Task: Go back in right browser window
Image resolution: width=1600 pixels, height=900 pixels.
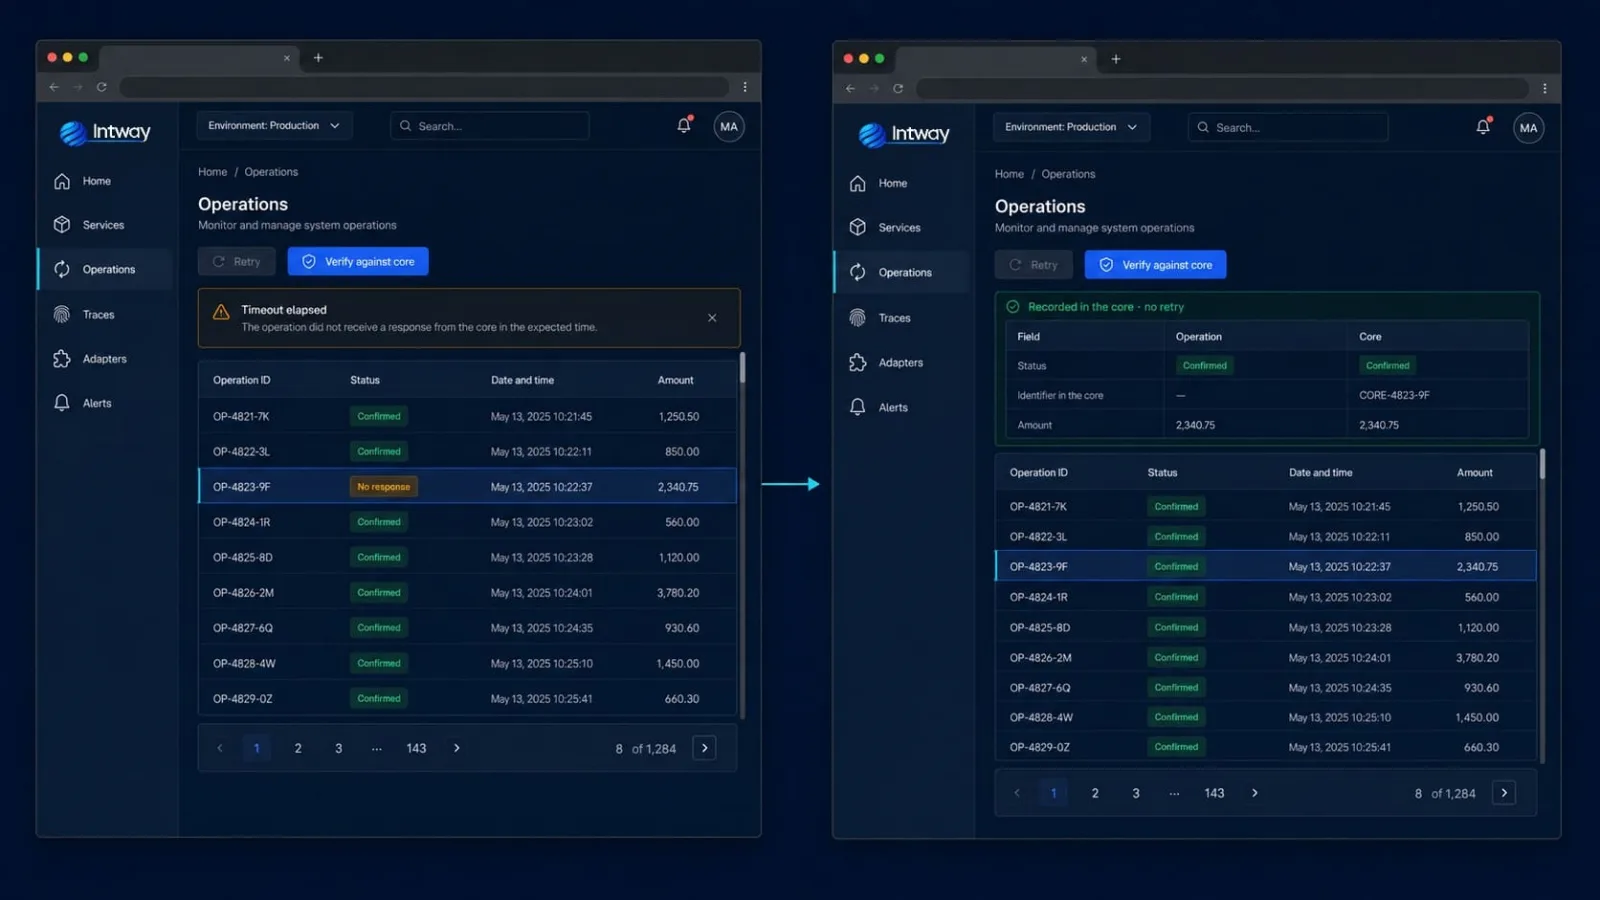Action: click(850, 88)
